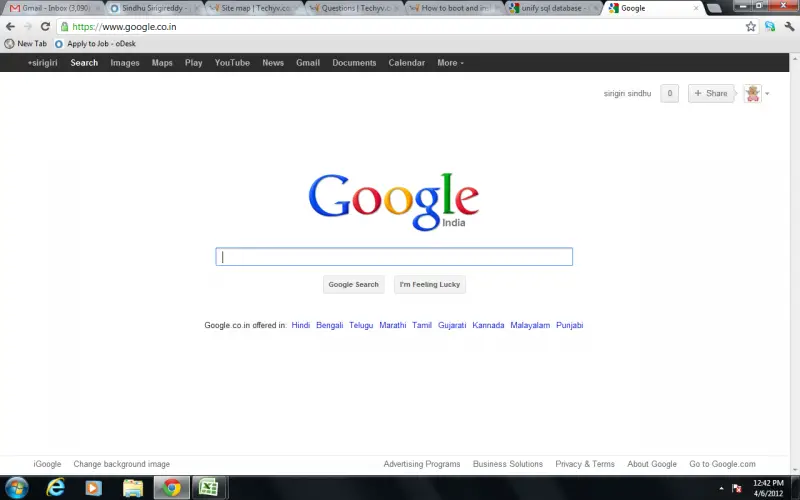The width and height of the screenshot is (800, 500).
Task: Click the profile picture avatar
Action: pos(753,93)
